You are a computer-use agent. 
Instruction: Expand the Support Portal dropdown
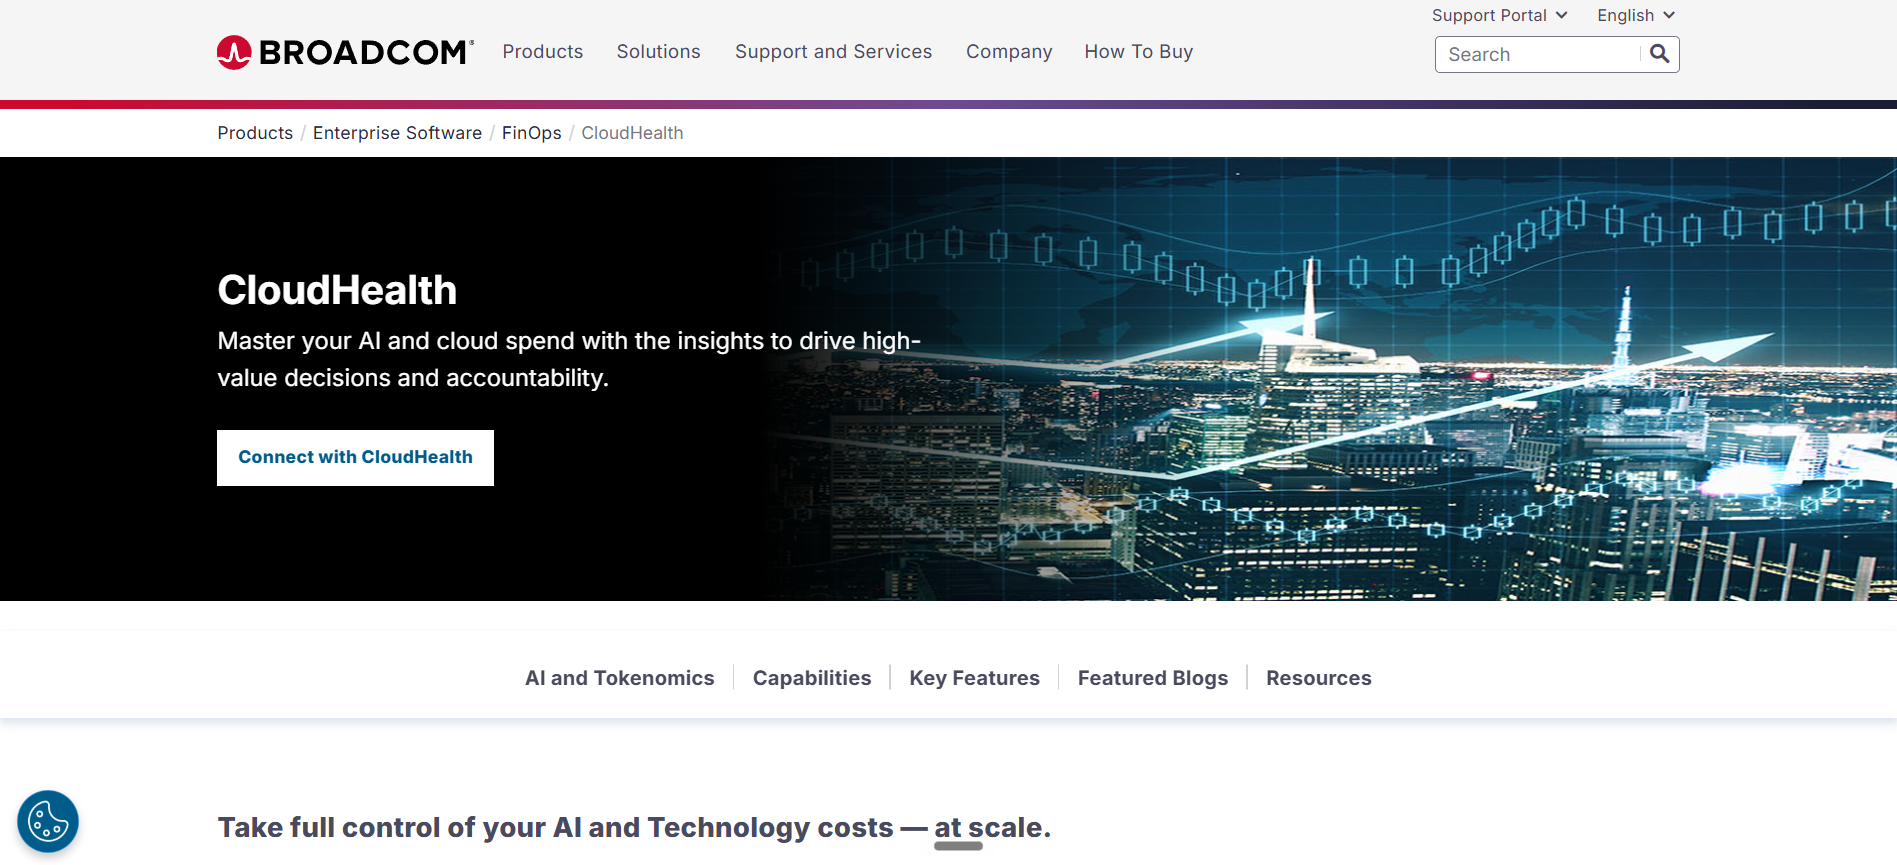(x=1499, y=15)
